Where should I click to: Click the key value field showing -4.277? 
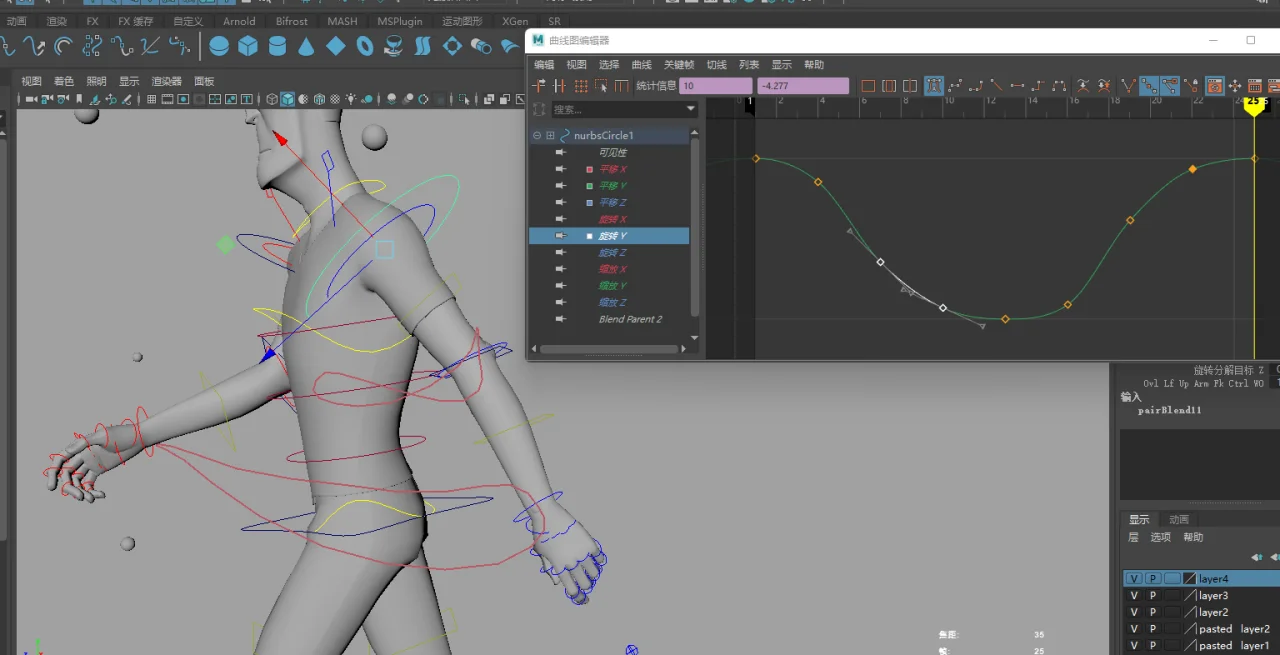pyautogui.click(x=802, y=86)
